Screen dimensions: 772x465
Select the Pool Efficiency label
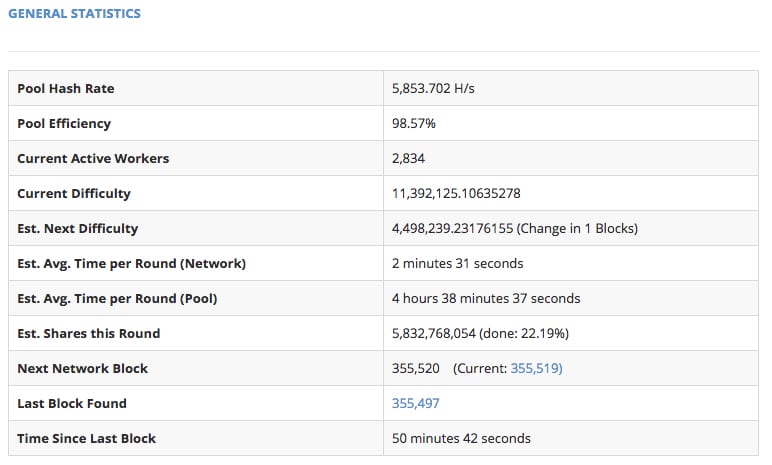[64, 124]
